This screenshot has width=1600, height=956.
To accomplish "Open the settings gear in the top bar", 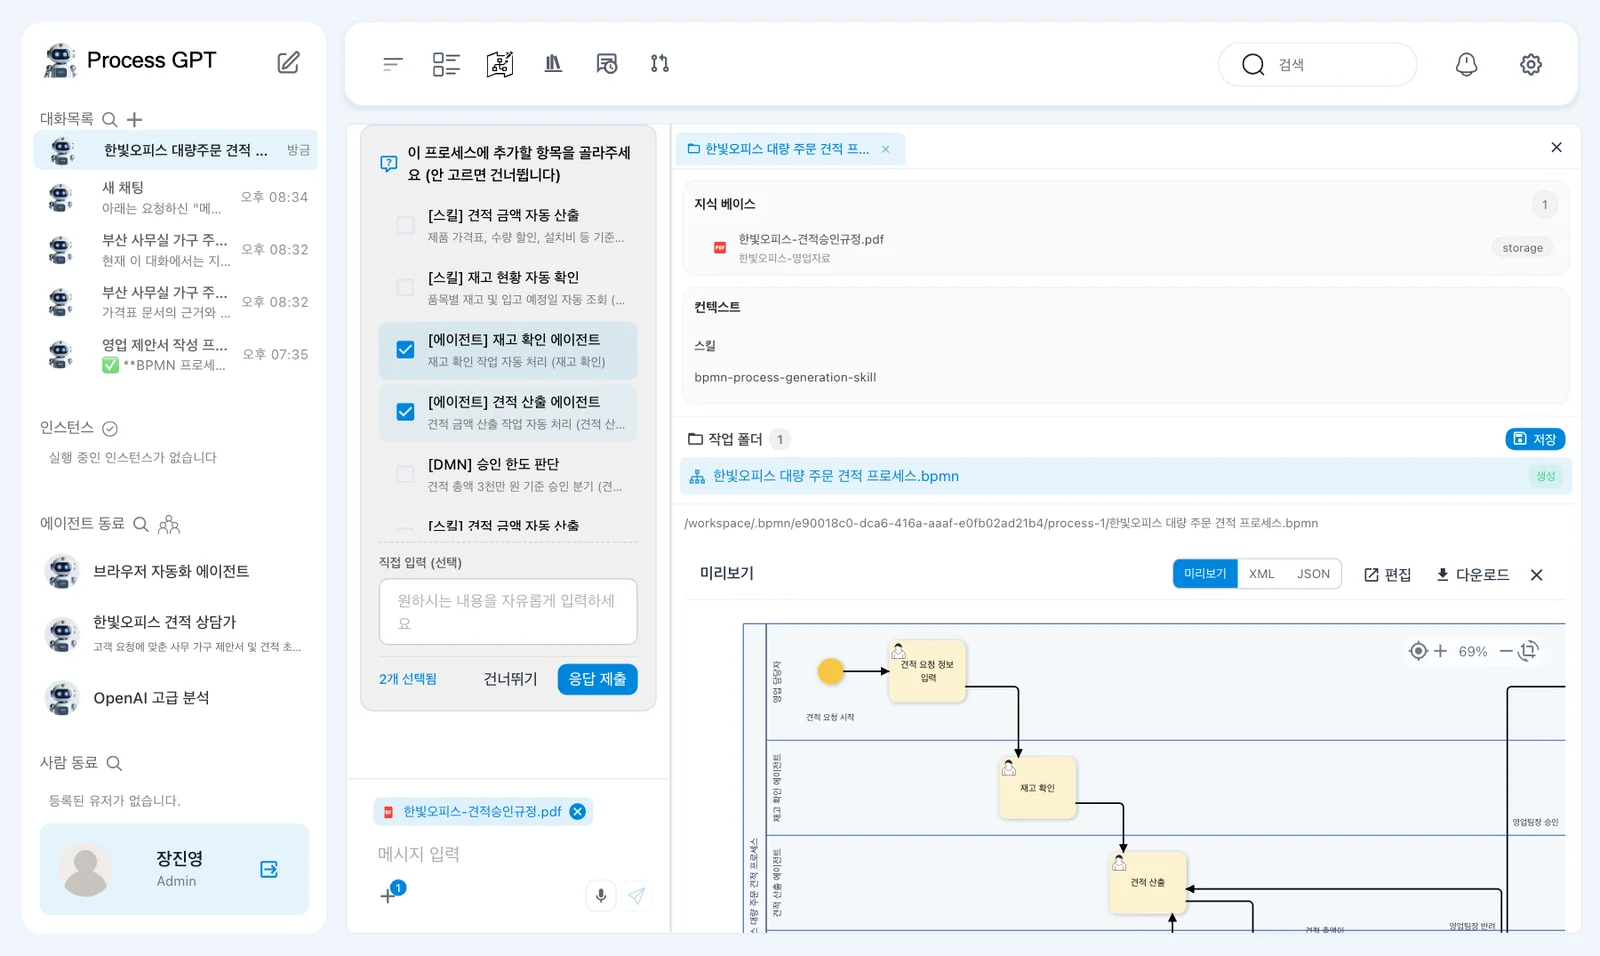I will pyautogui.click(x=1531, y=64).
